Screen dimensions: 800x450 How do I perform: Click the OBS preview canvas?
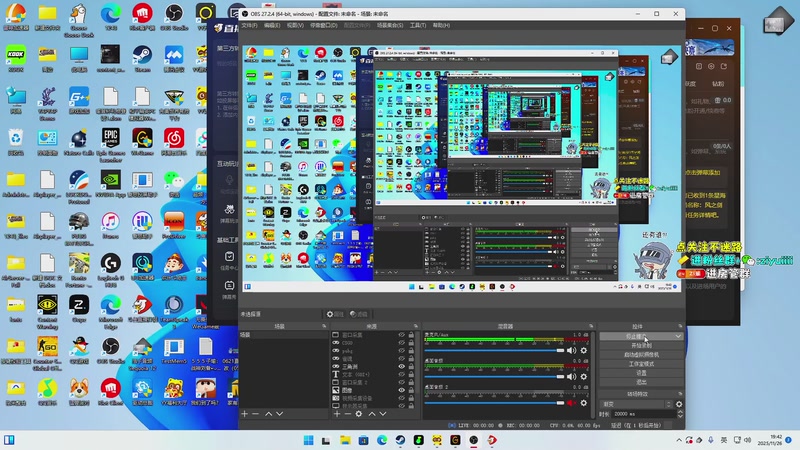(x=462, y=169)
